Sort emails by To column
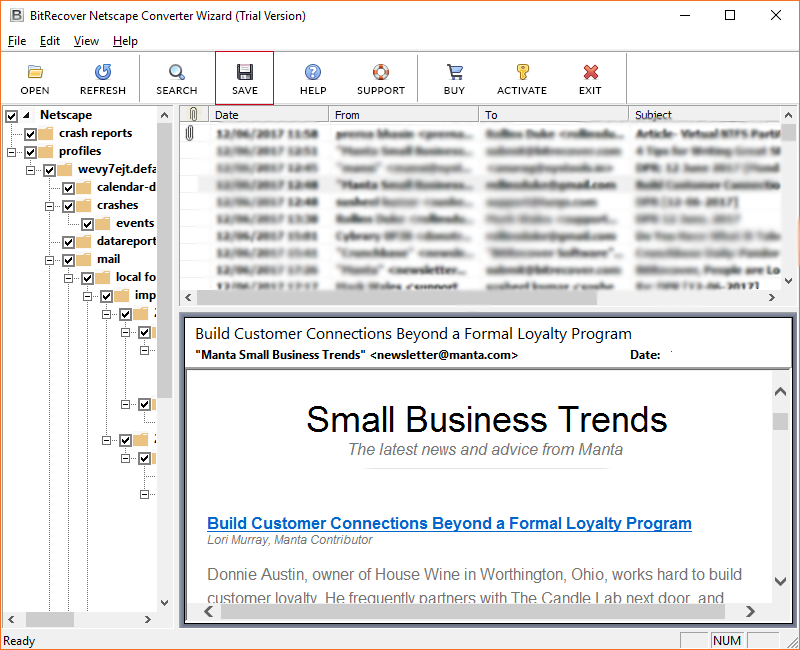The image size is (800, 650). (554, 114)
